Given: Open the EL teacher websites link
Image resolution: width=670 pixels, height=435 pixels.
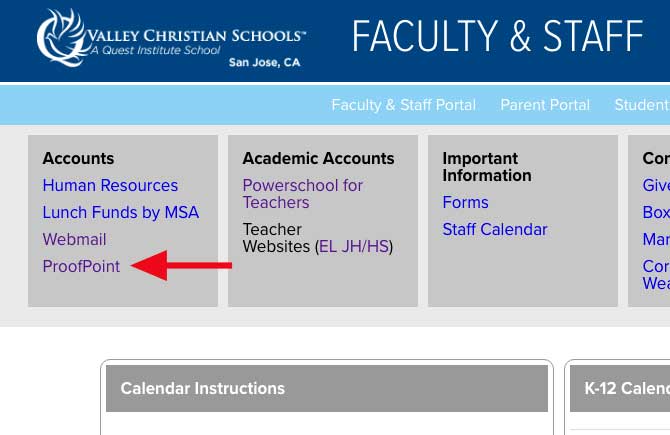Looking at the screenshot, I should (328, 246).
